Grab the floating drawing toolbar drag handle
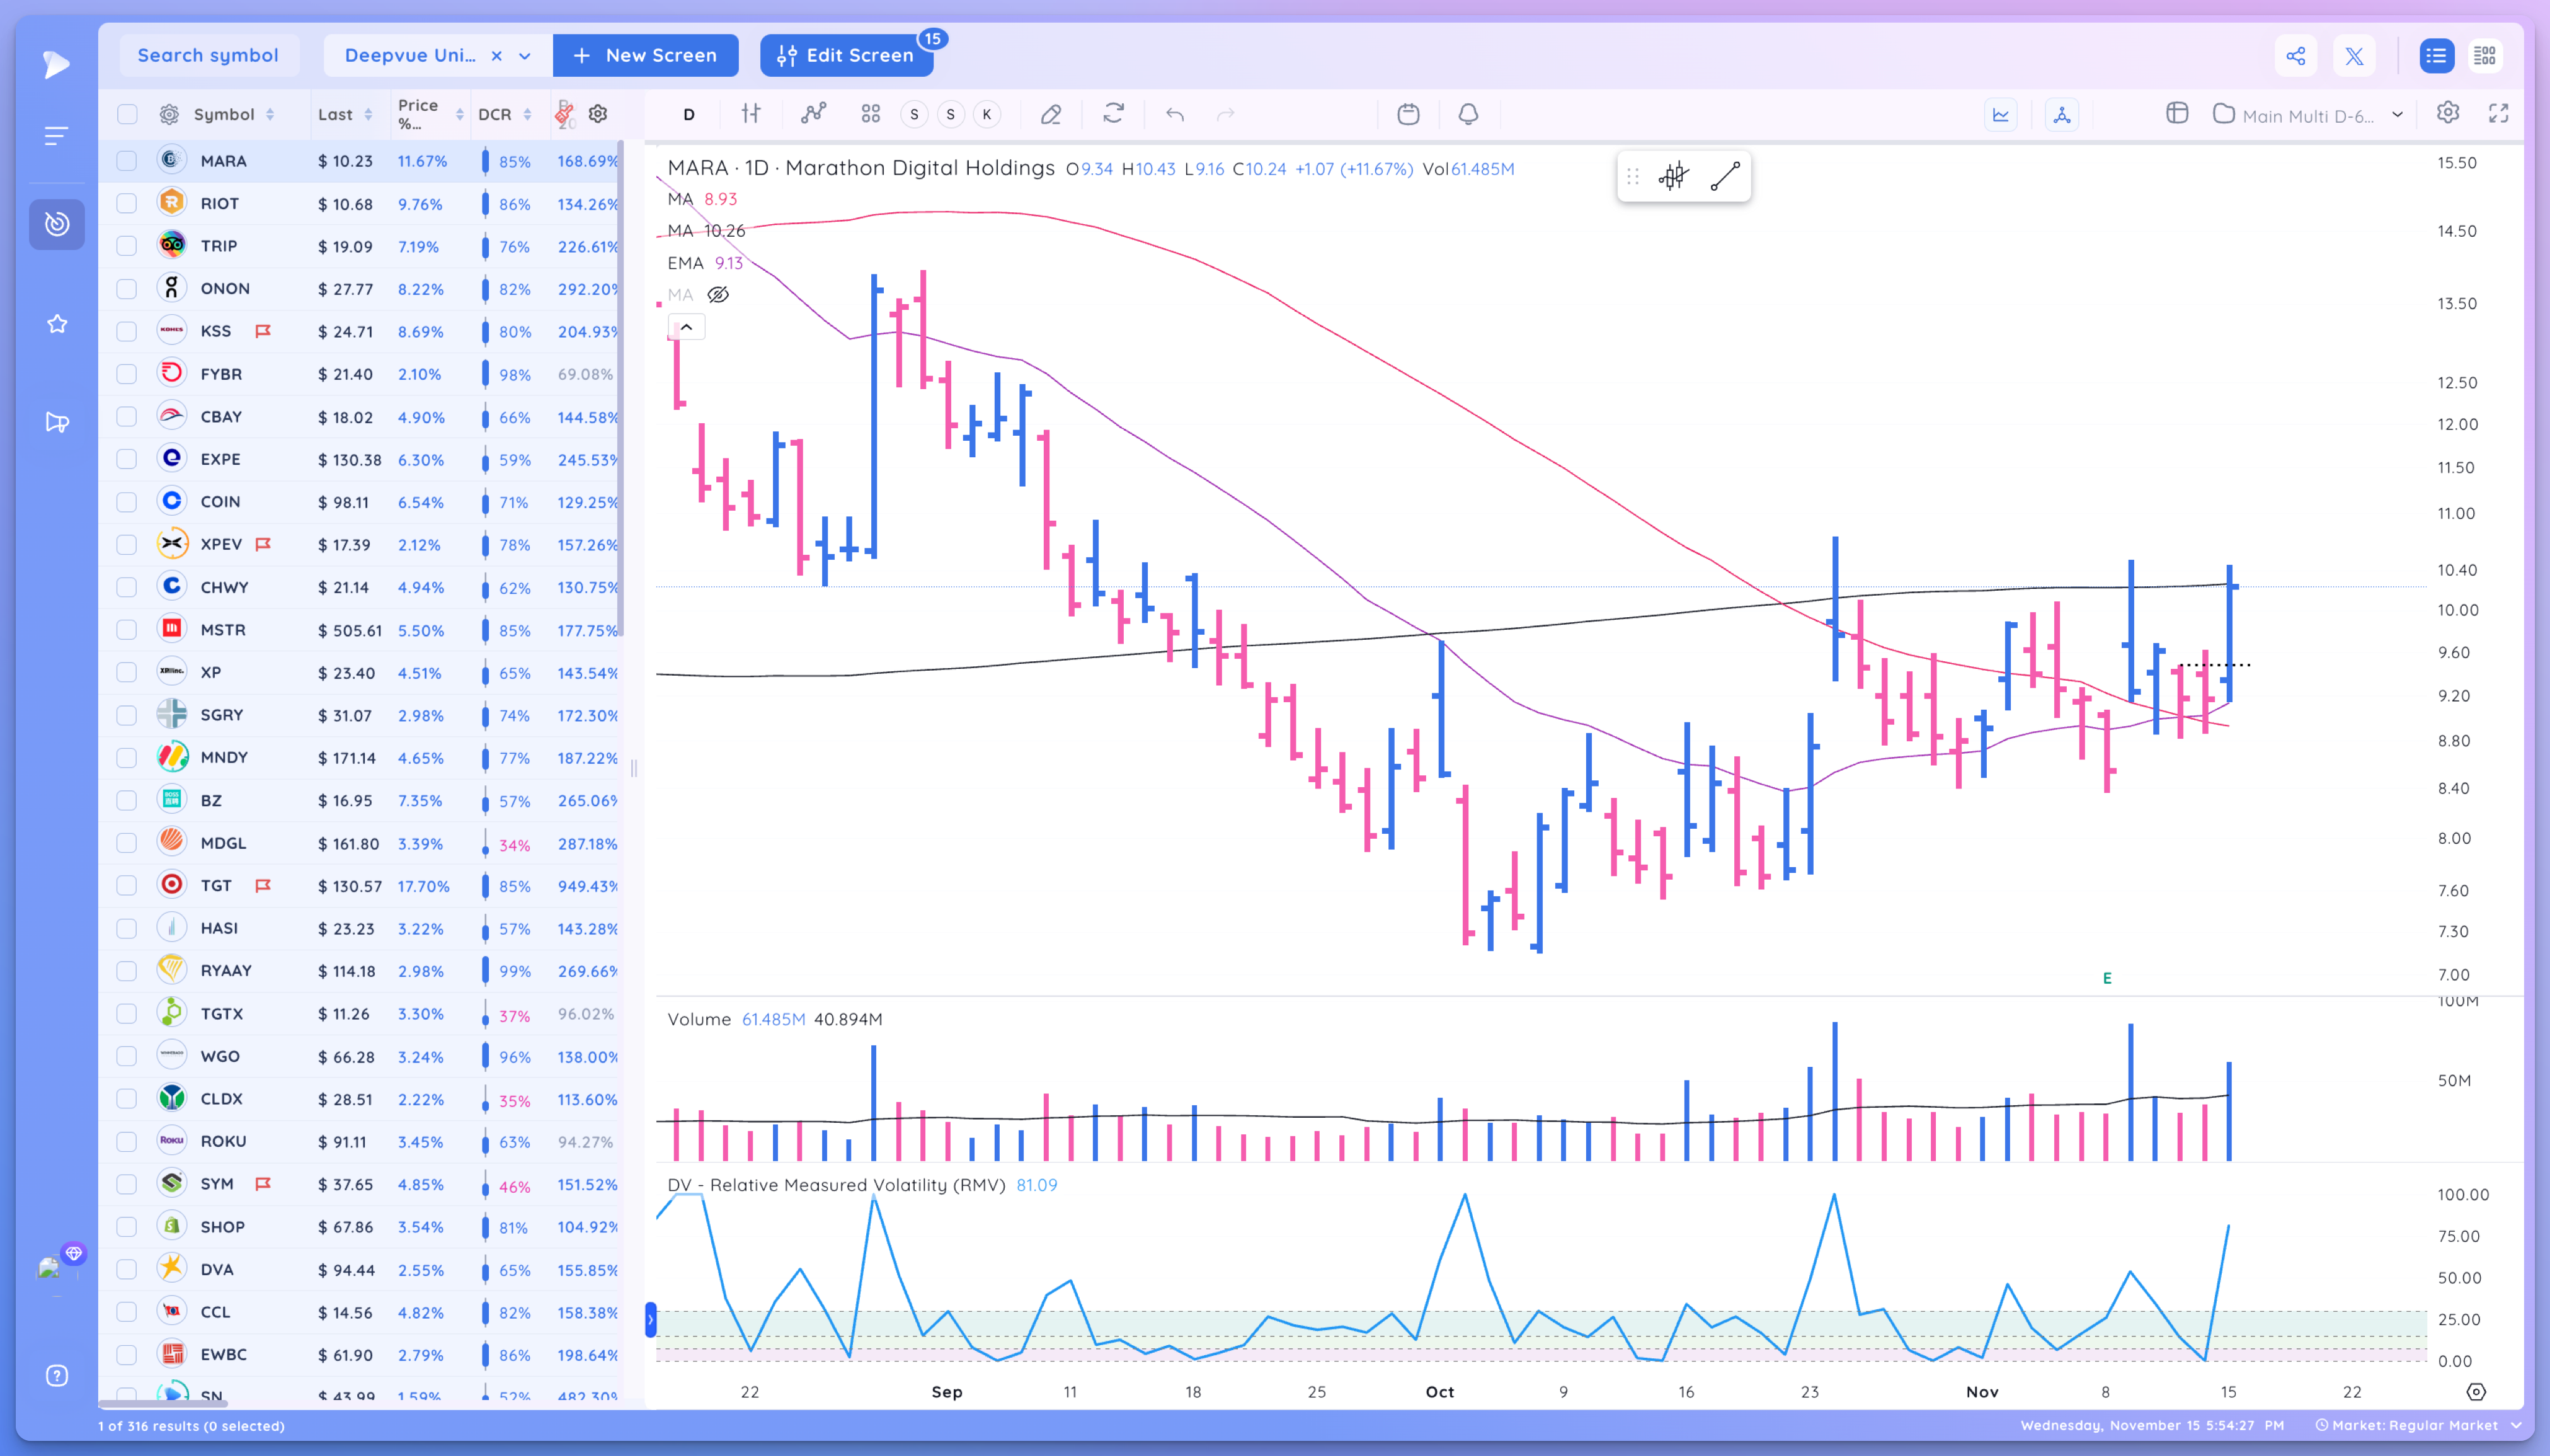The width and height of the screenshot is (2550, 1456). point(1633,177)
